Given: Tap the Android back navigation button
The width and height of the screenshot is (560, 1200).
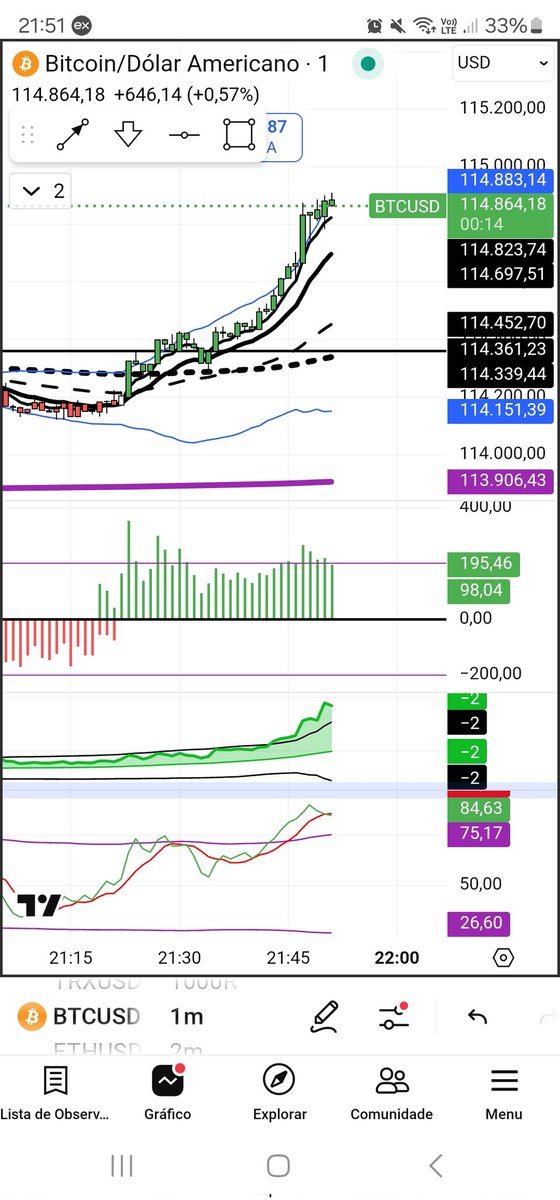Looking at the screenshot, I should click(x=436, y=1165).
